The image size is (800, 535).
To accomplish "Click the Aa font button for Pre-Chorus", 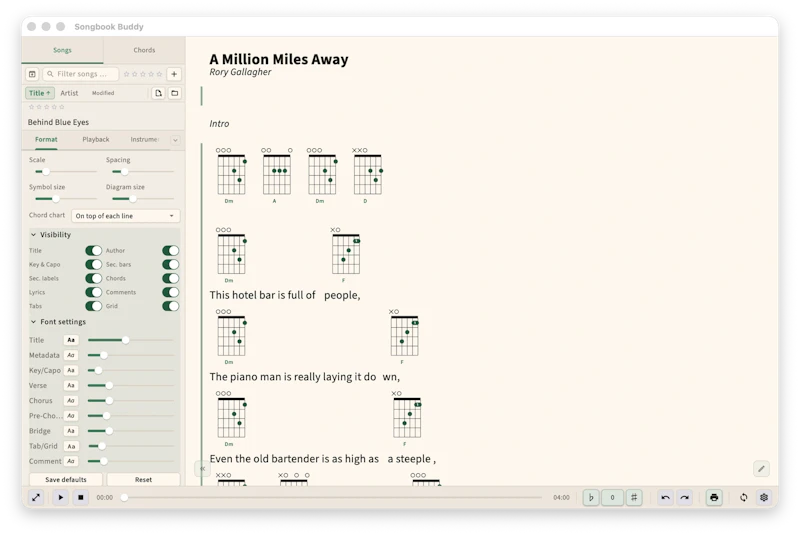I will [71, 416].
